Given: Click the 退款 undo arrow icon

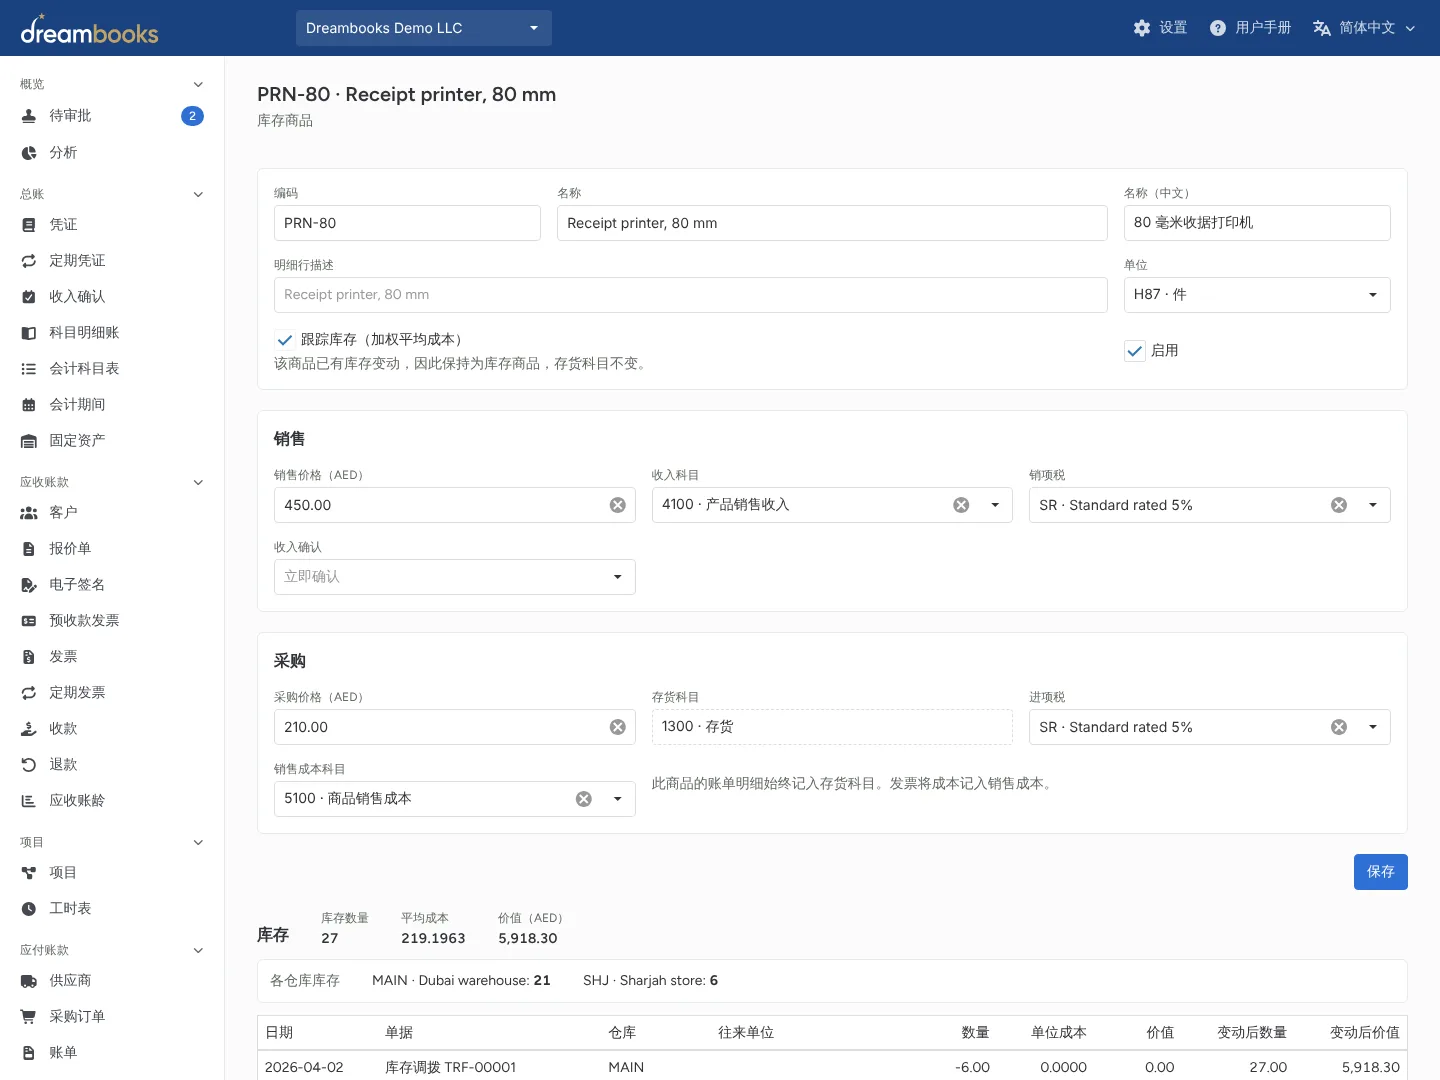Looking at the screenshot, I should pyautogui.click(x=29, y=765).
